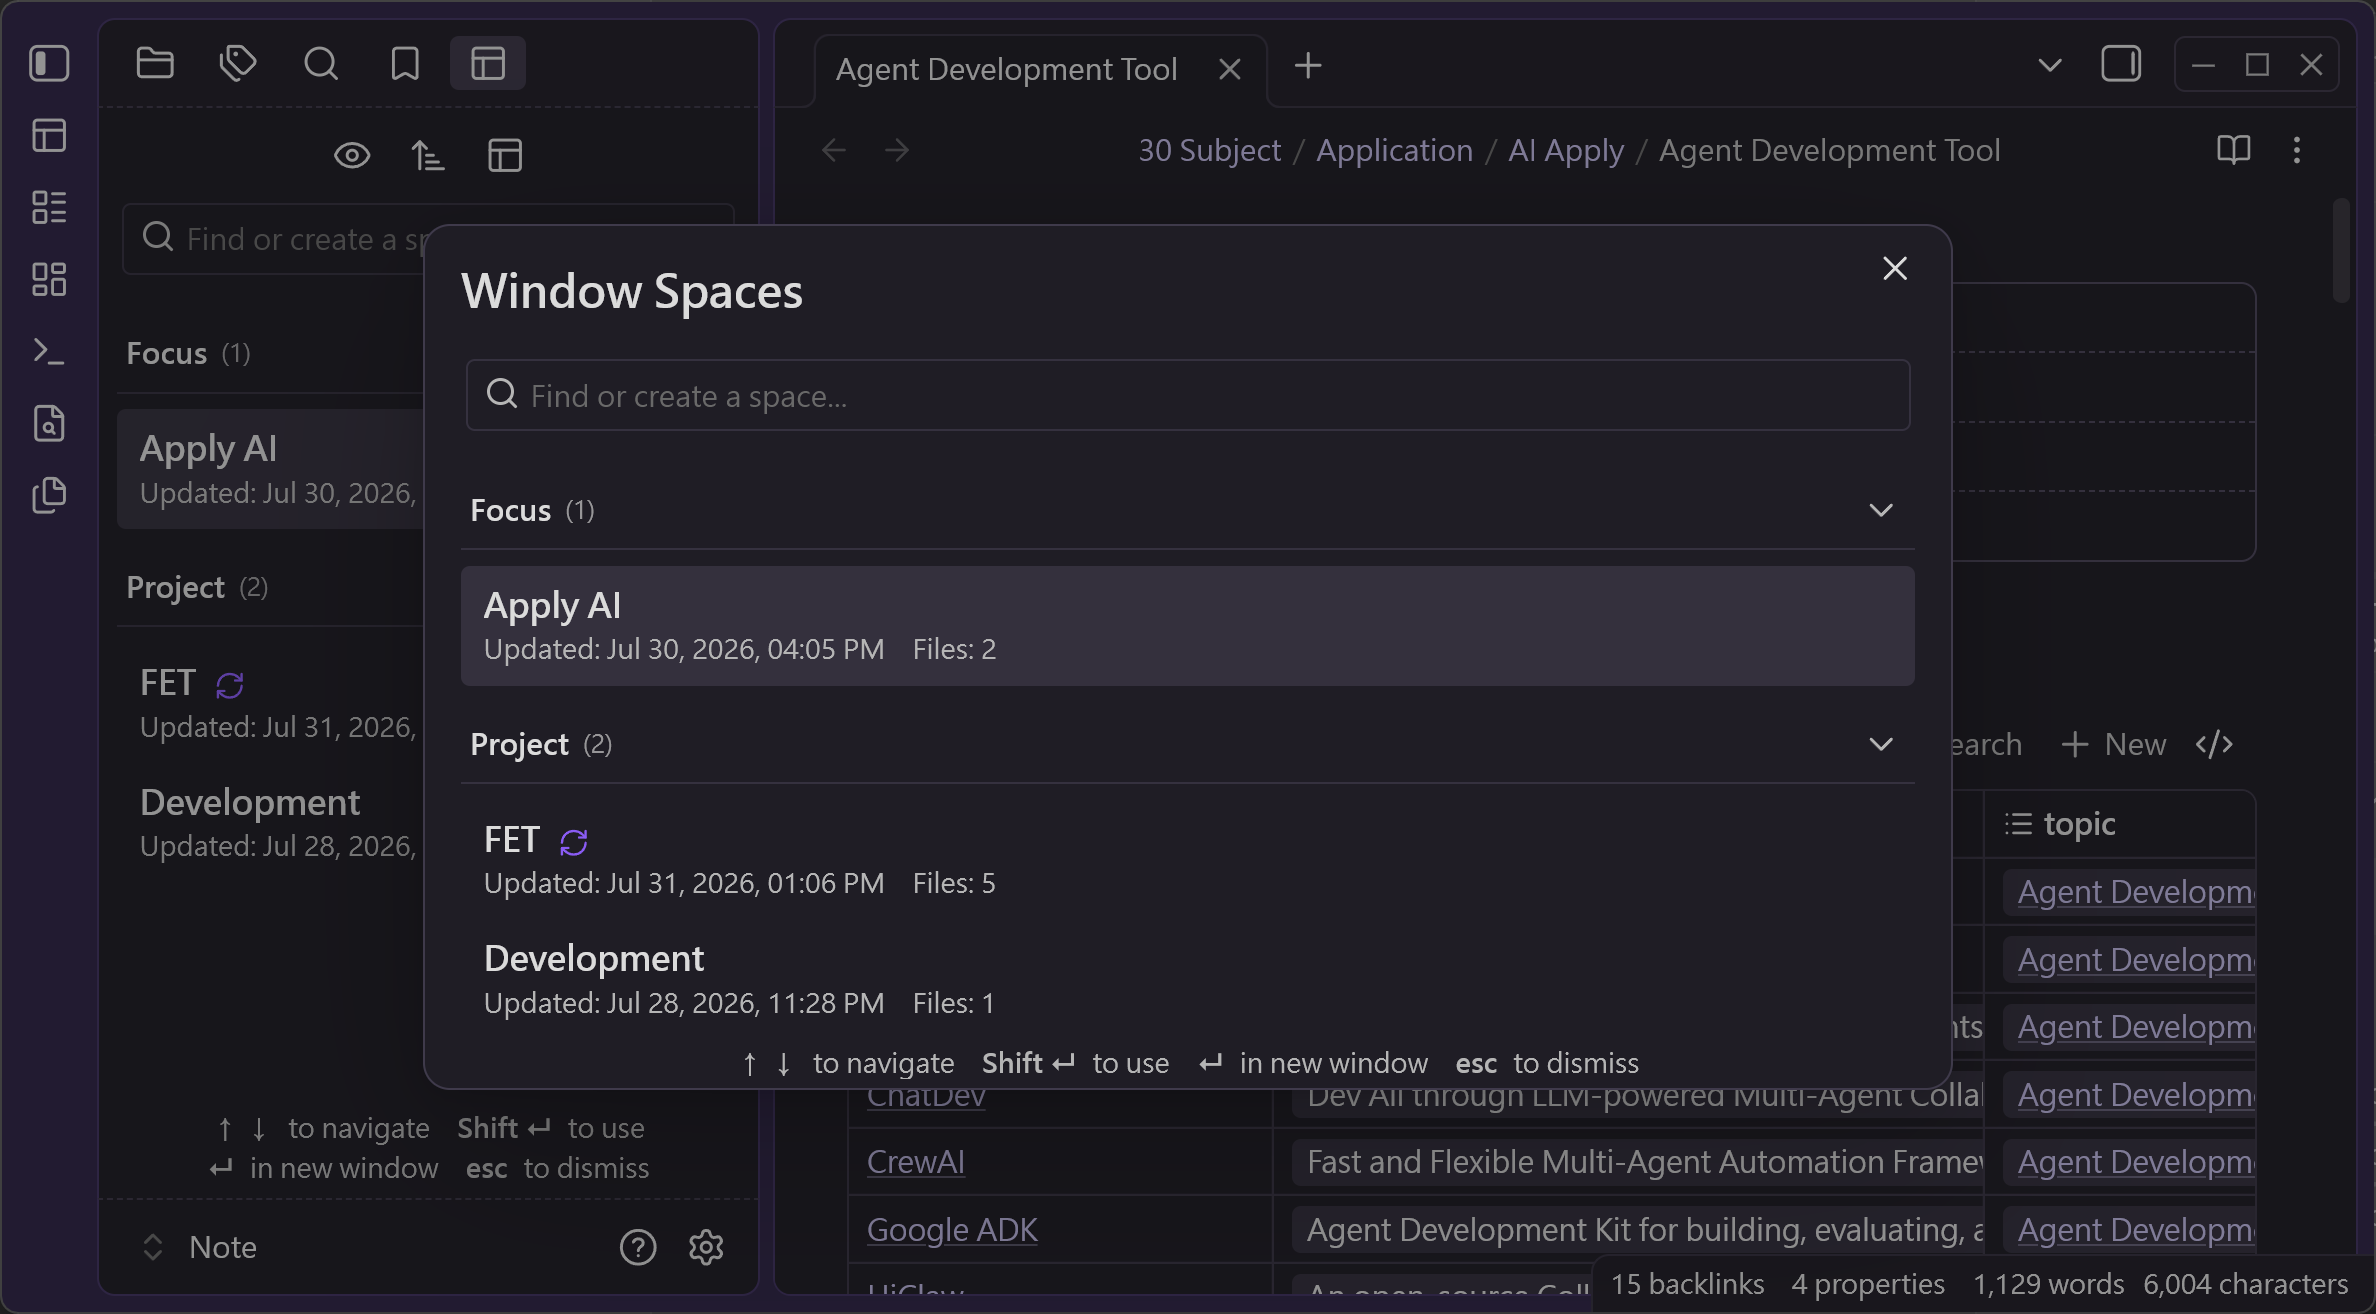2376x1314 pixels.
Task: Open AI Apply breadcrumb
Action: pyautogui.click(x=1566, y=150)
